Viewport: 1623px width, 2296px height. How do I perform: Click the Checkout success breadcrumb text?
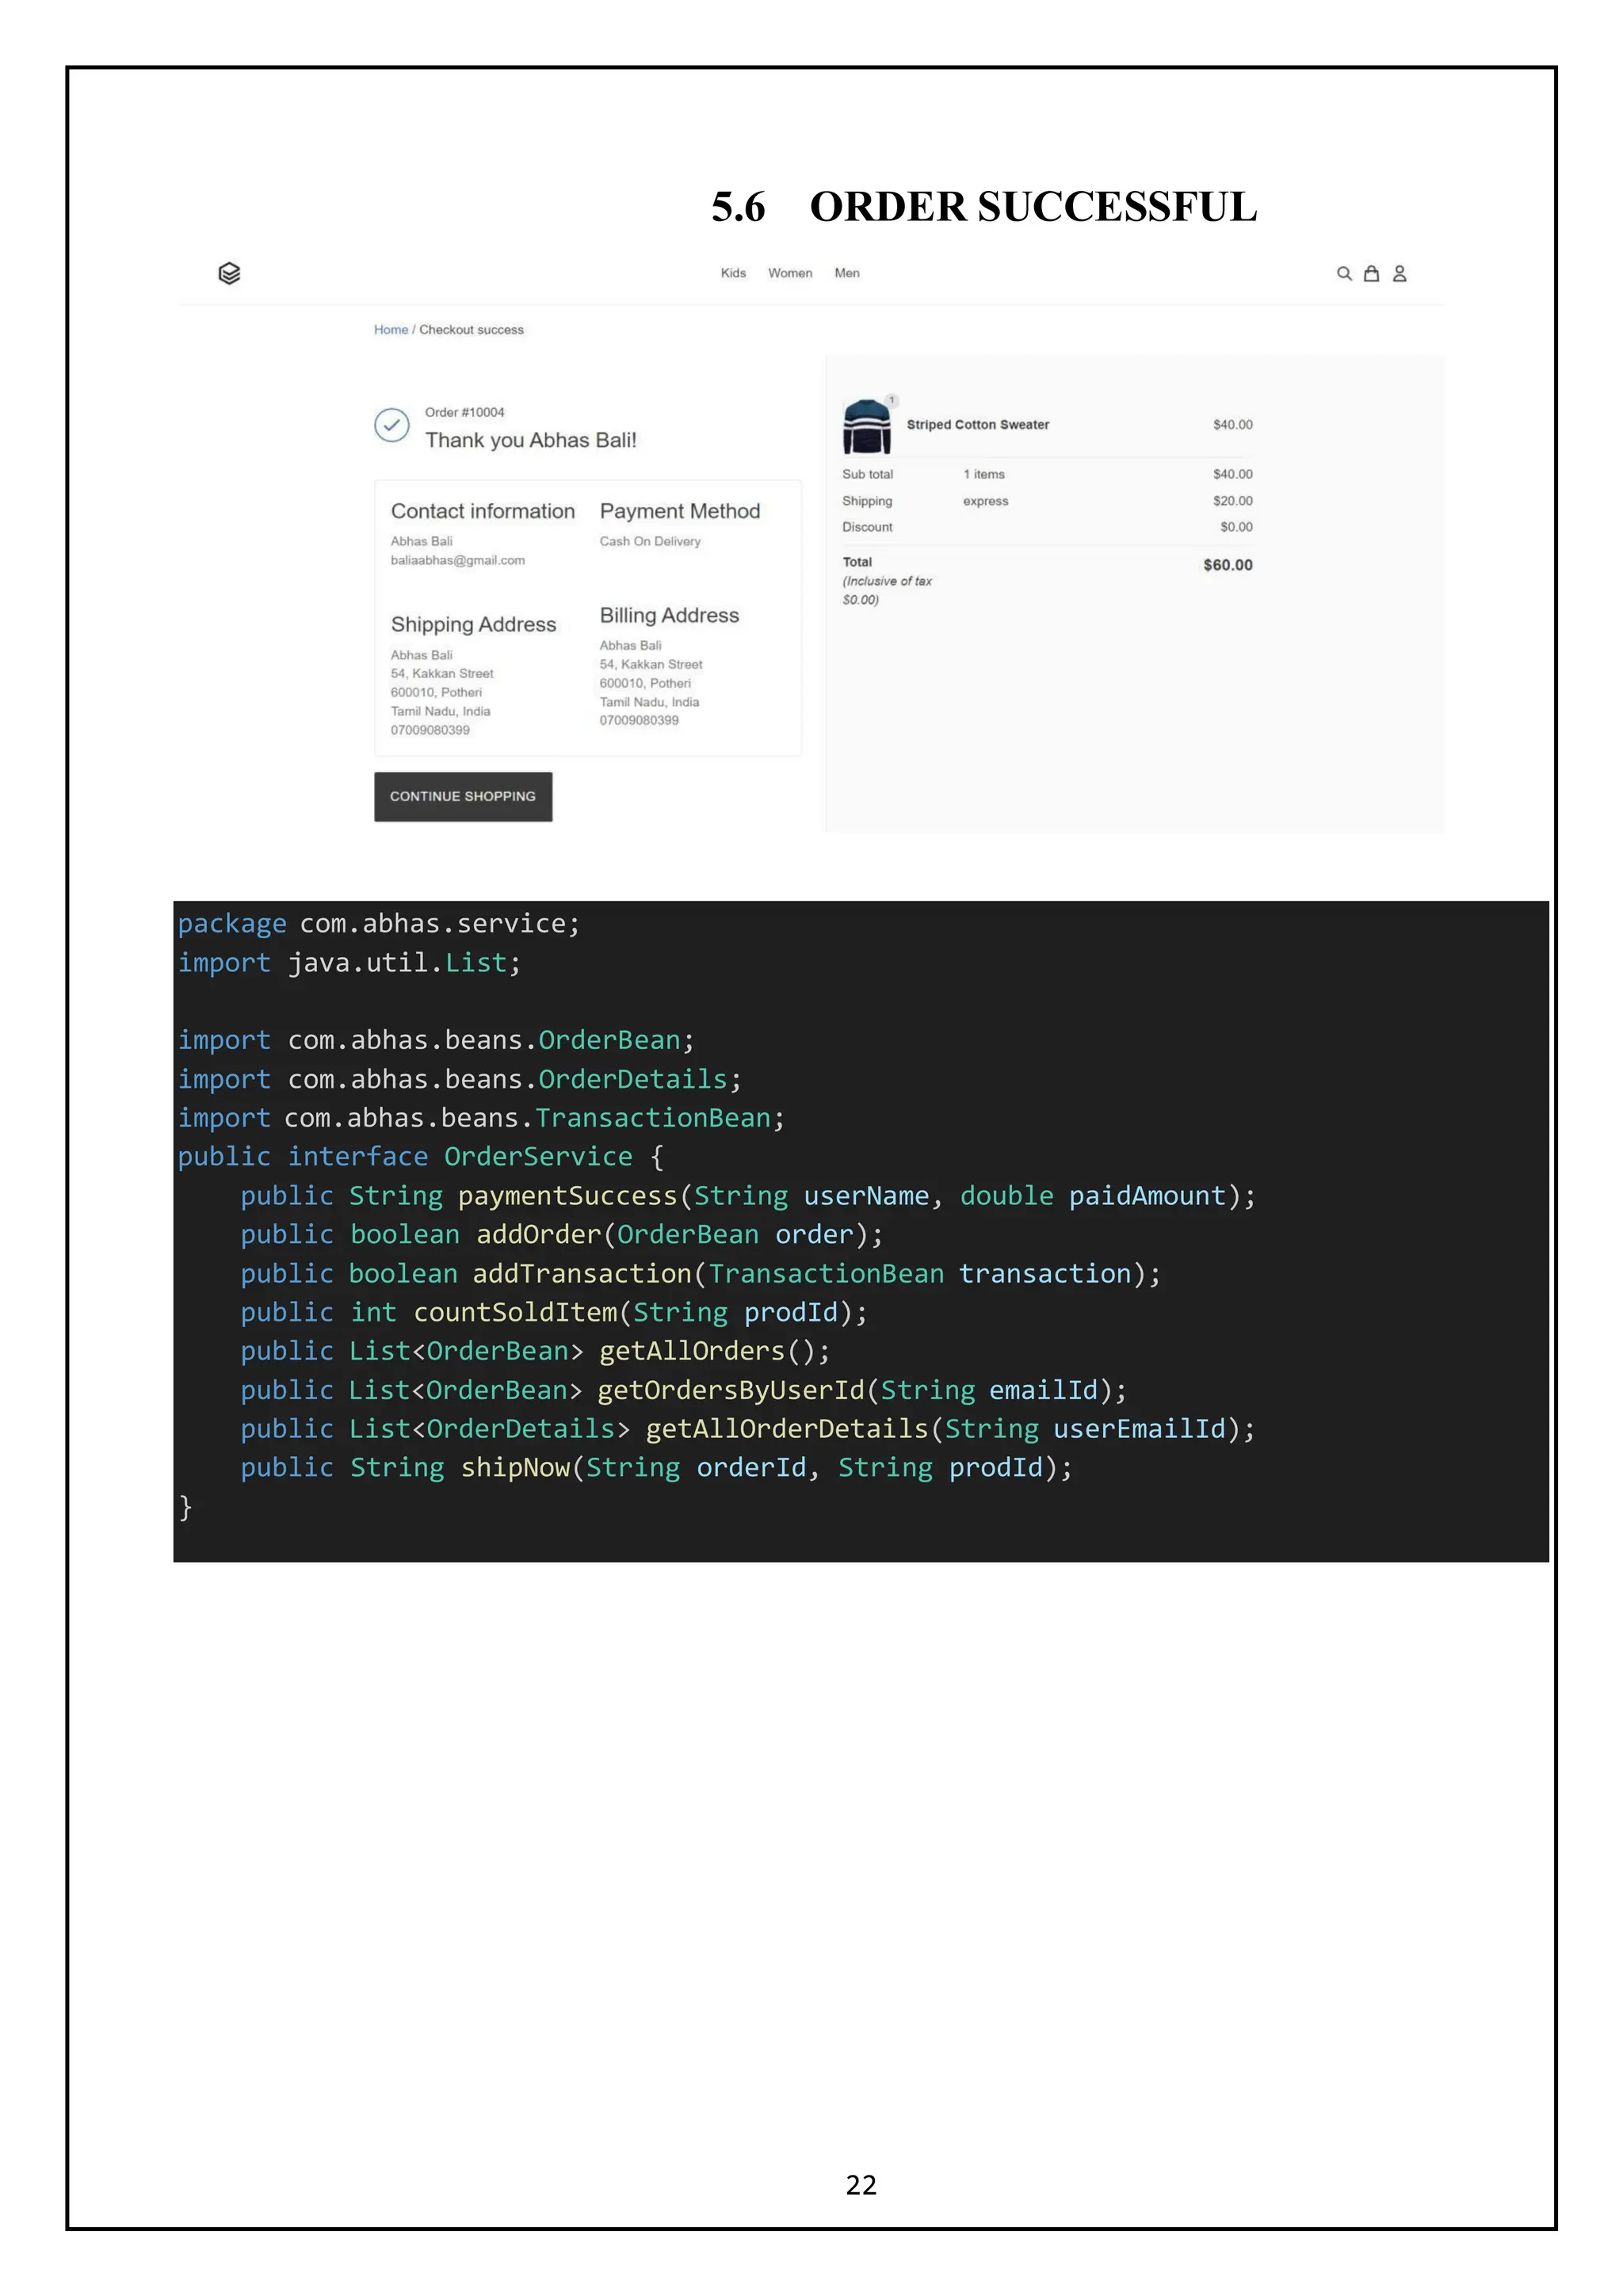[471, 329]
